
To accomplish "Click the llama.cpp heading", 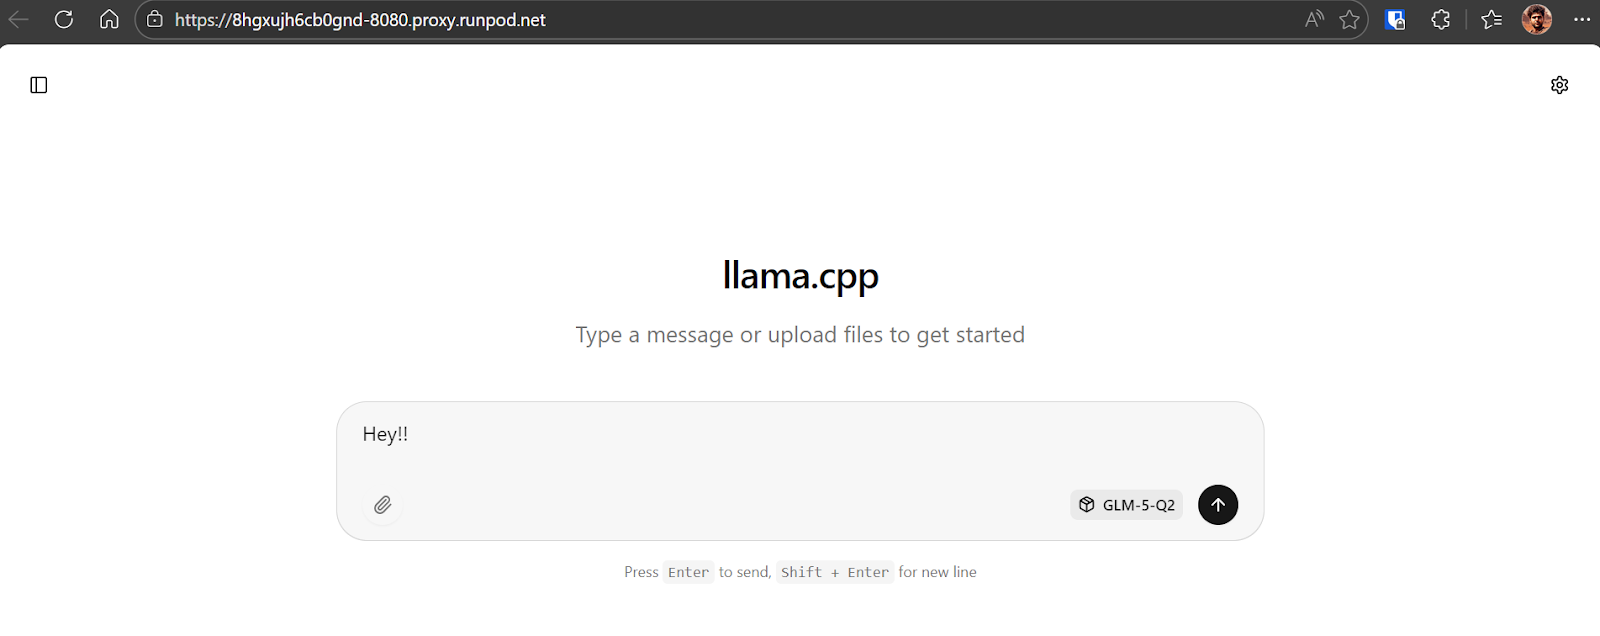I will click(x=800, y=276).
